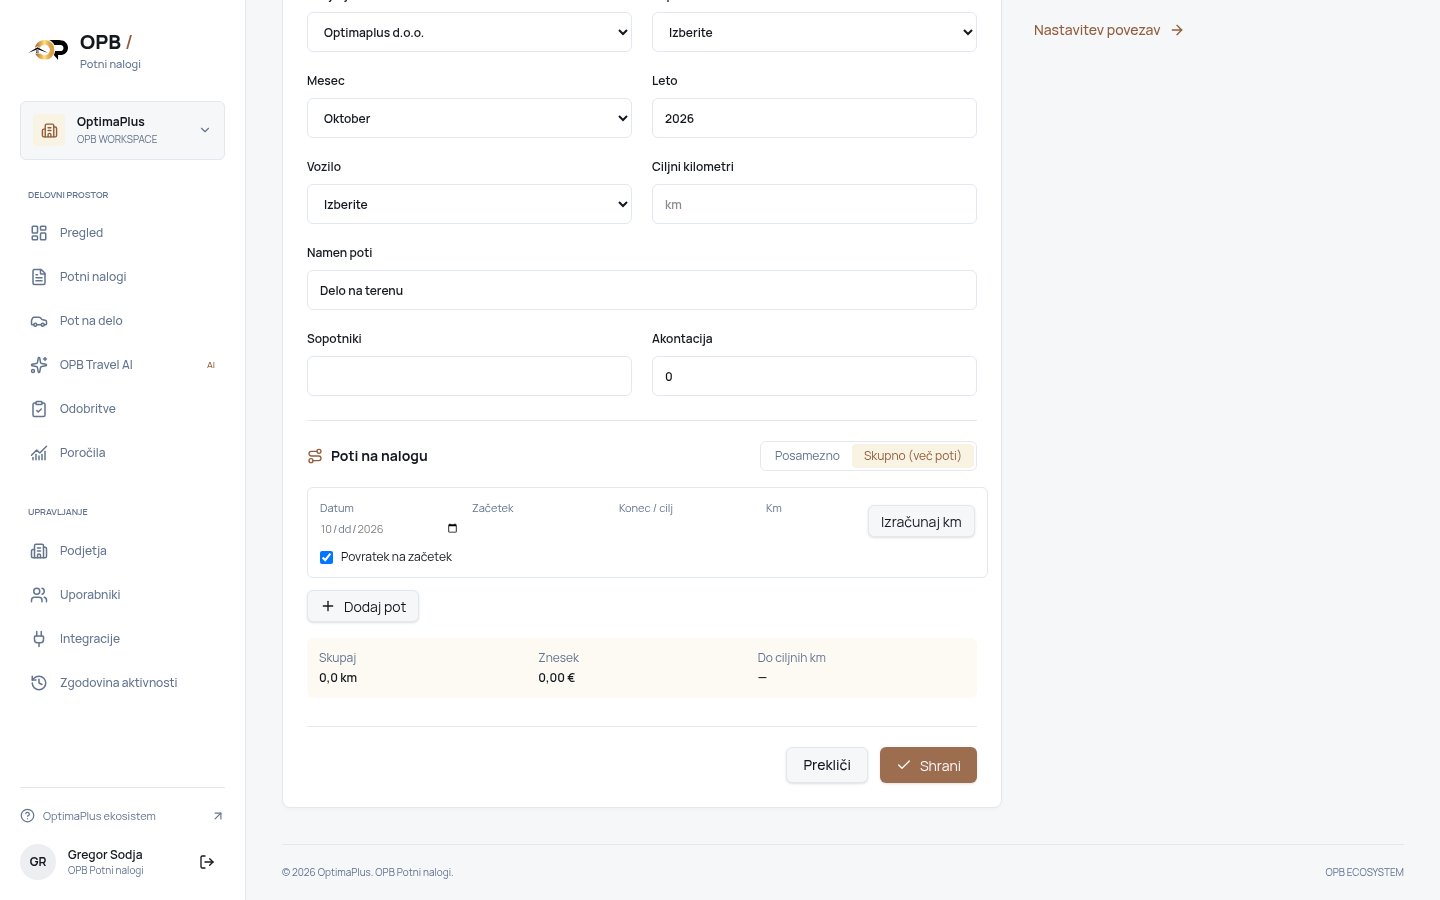
Task: Open the Optimaplus d.o.o. company dropdown
Action: (x=469, y=32)
